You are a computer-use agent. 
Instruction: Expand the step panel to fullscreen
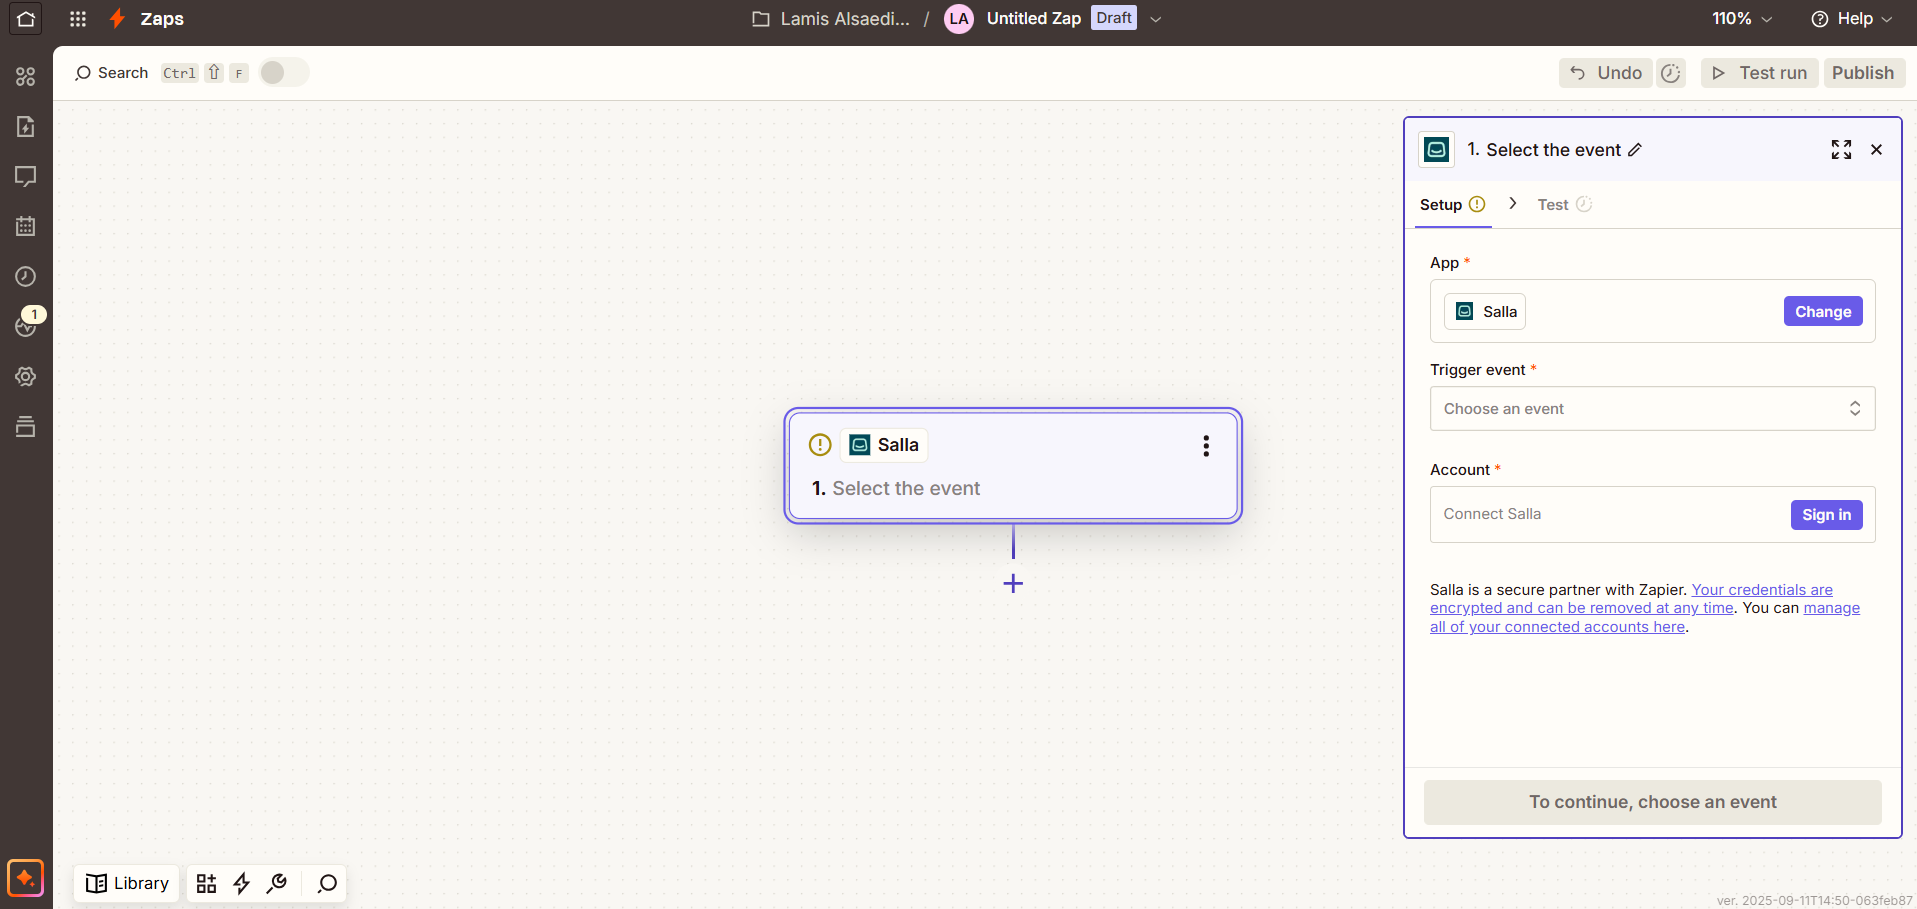click(x=1841, y=150)
